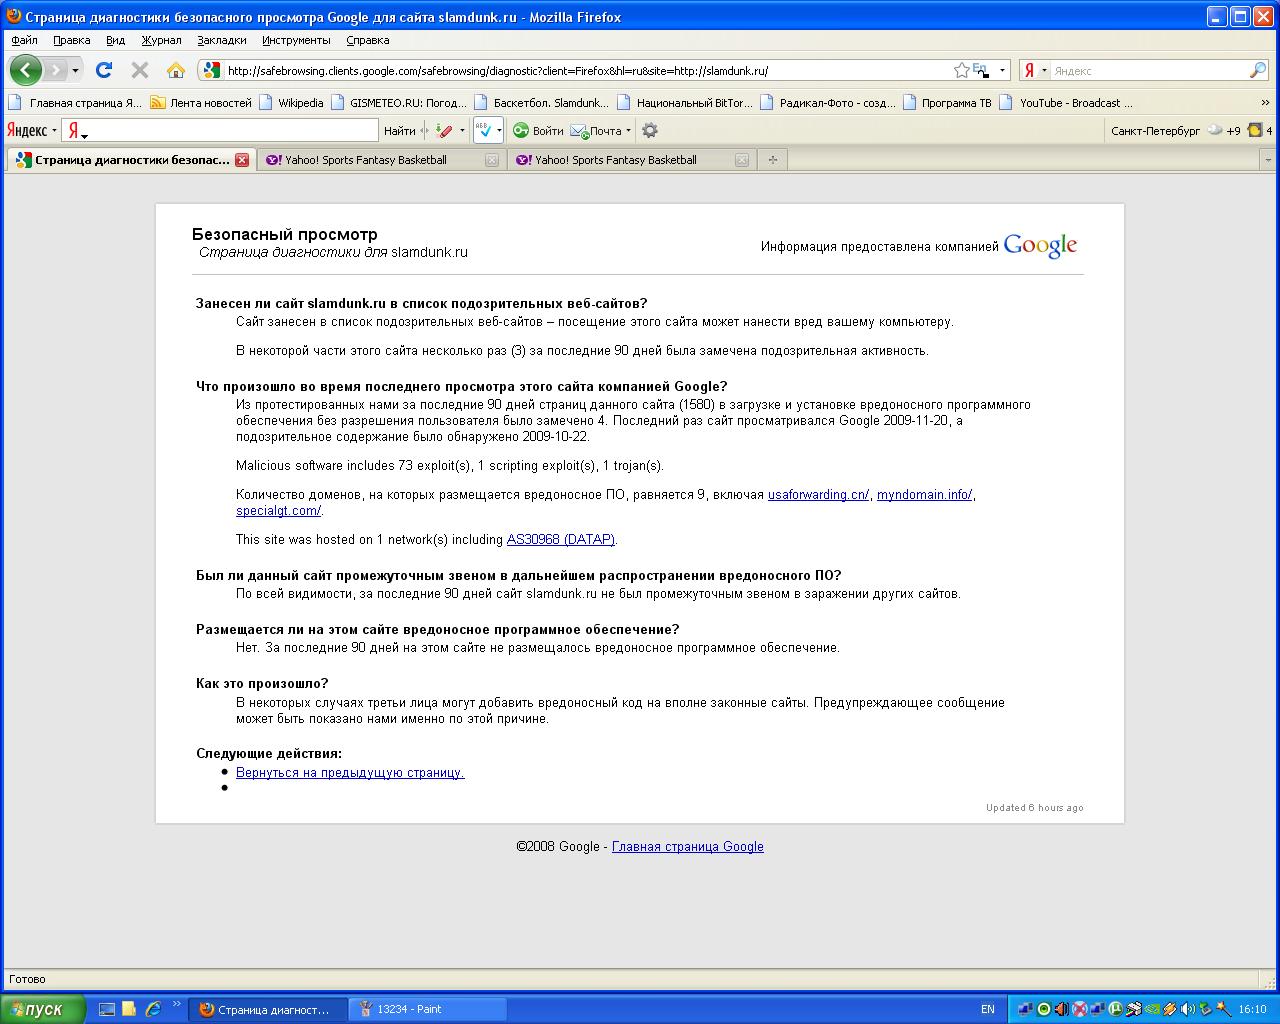The width and height of the screenshot is (1280, 1024).
Task: Open the Закладки menu
Action: click(x=222, y=40)
